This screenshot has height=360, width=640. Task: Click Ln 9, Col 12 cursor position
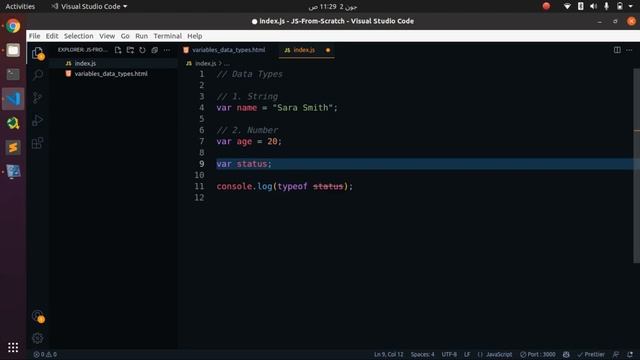pos(389,354)
